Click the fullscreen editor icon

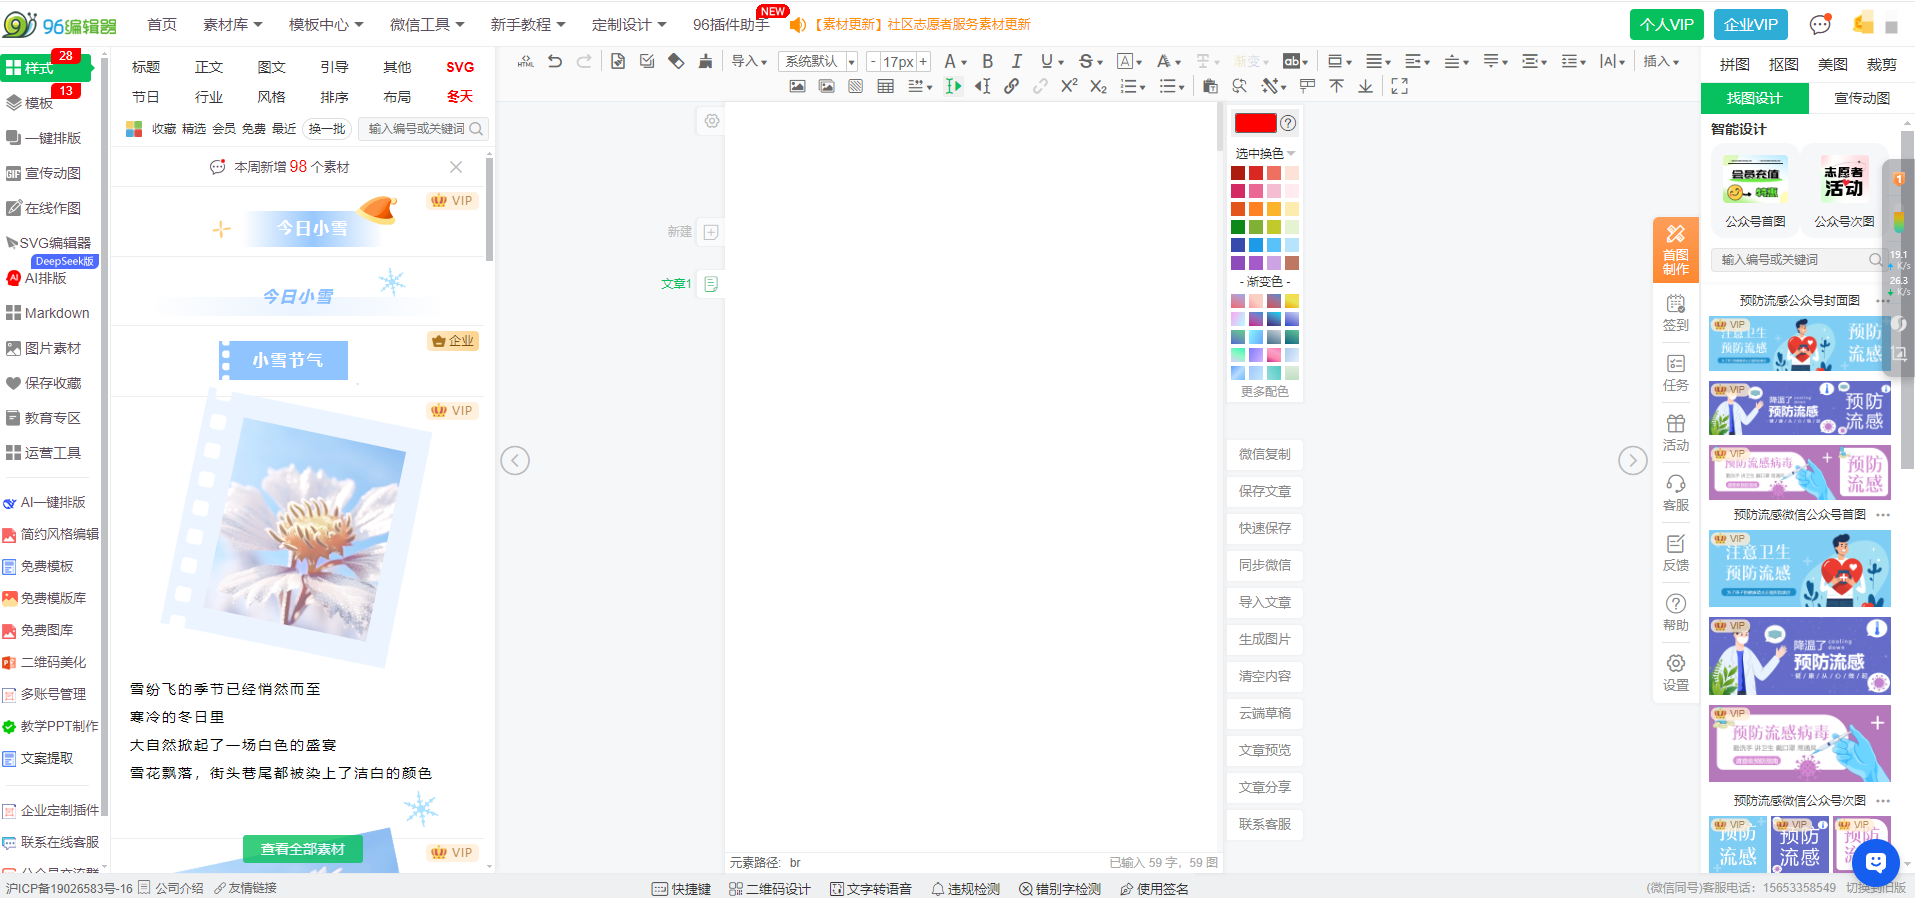(x=1399, y=87)
